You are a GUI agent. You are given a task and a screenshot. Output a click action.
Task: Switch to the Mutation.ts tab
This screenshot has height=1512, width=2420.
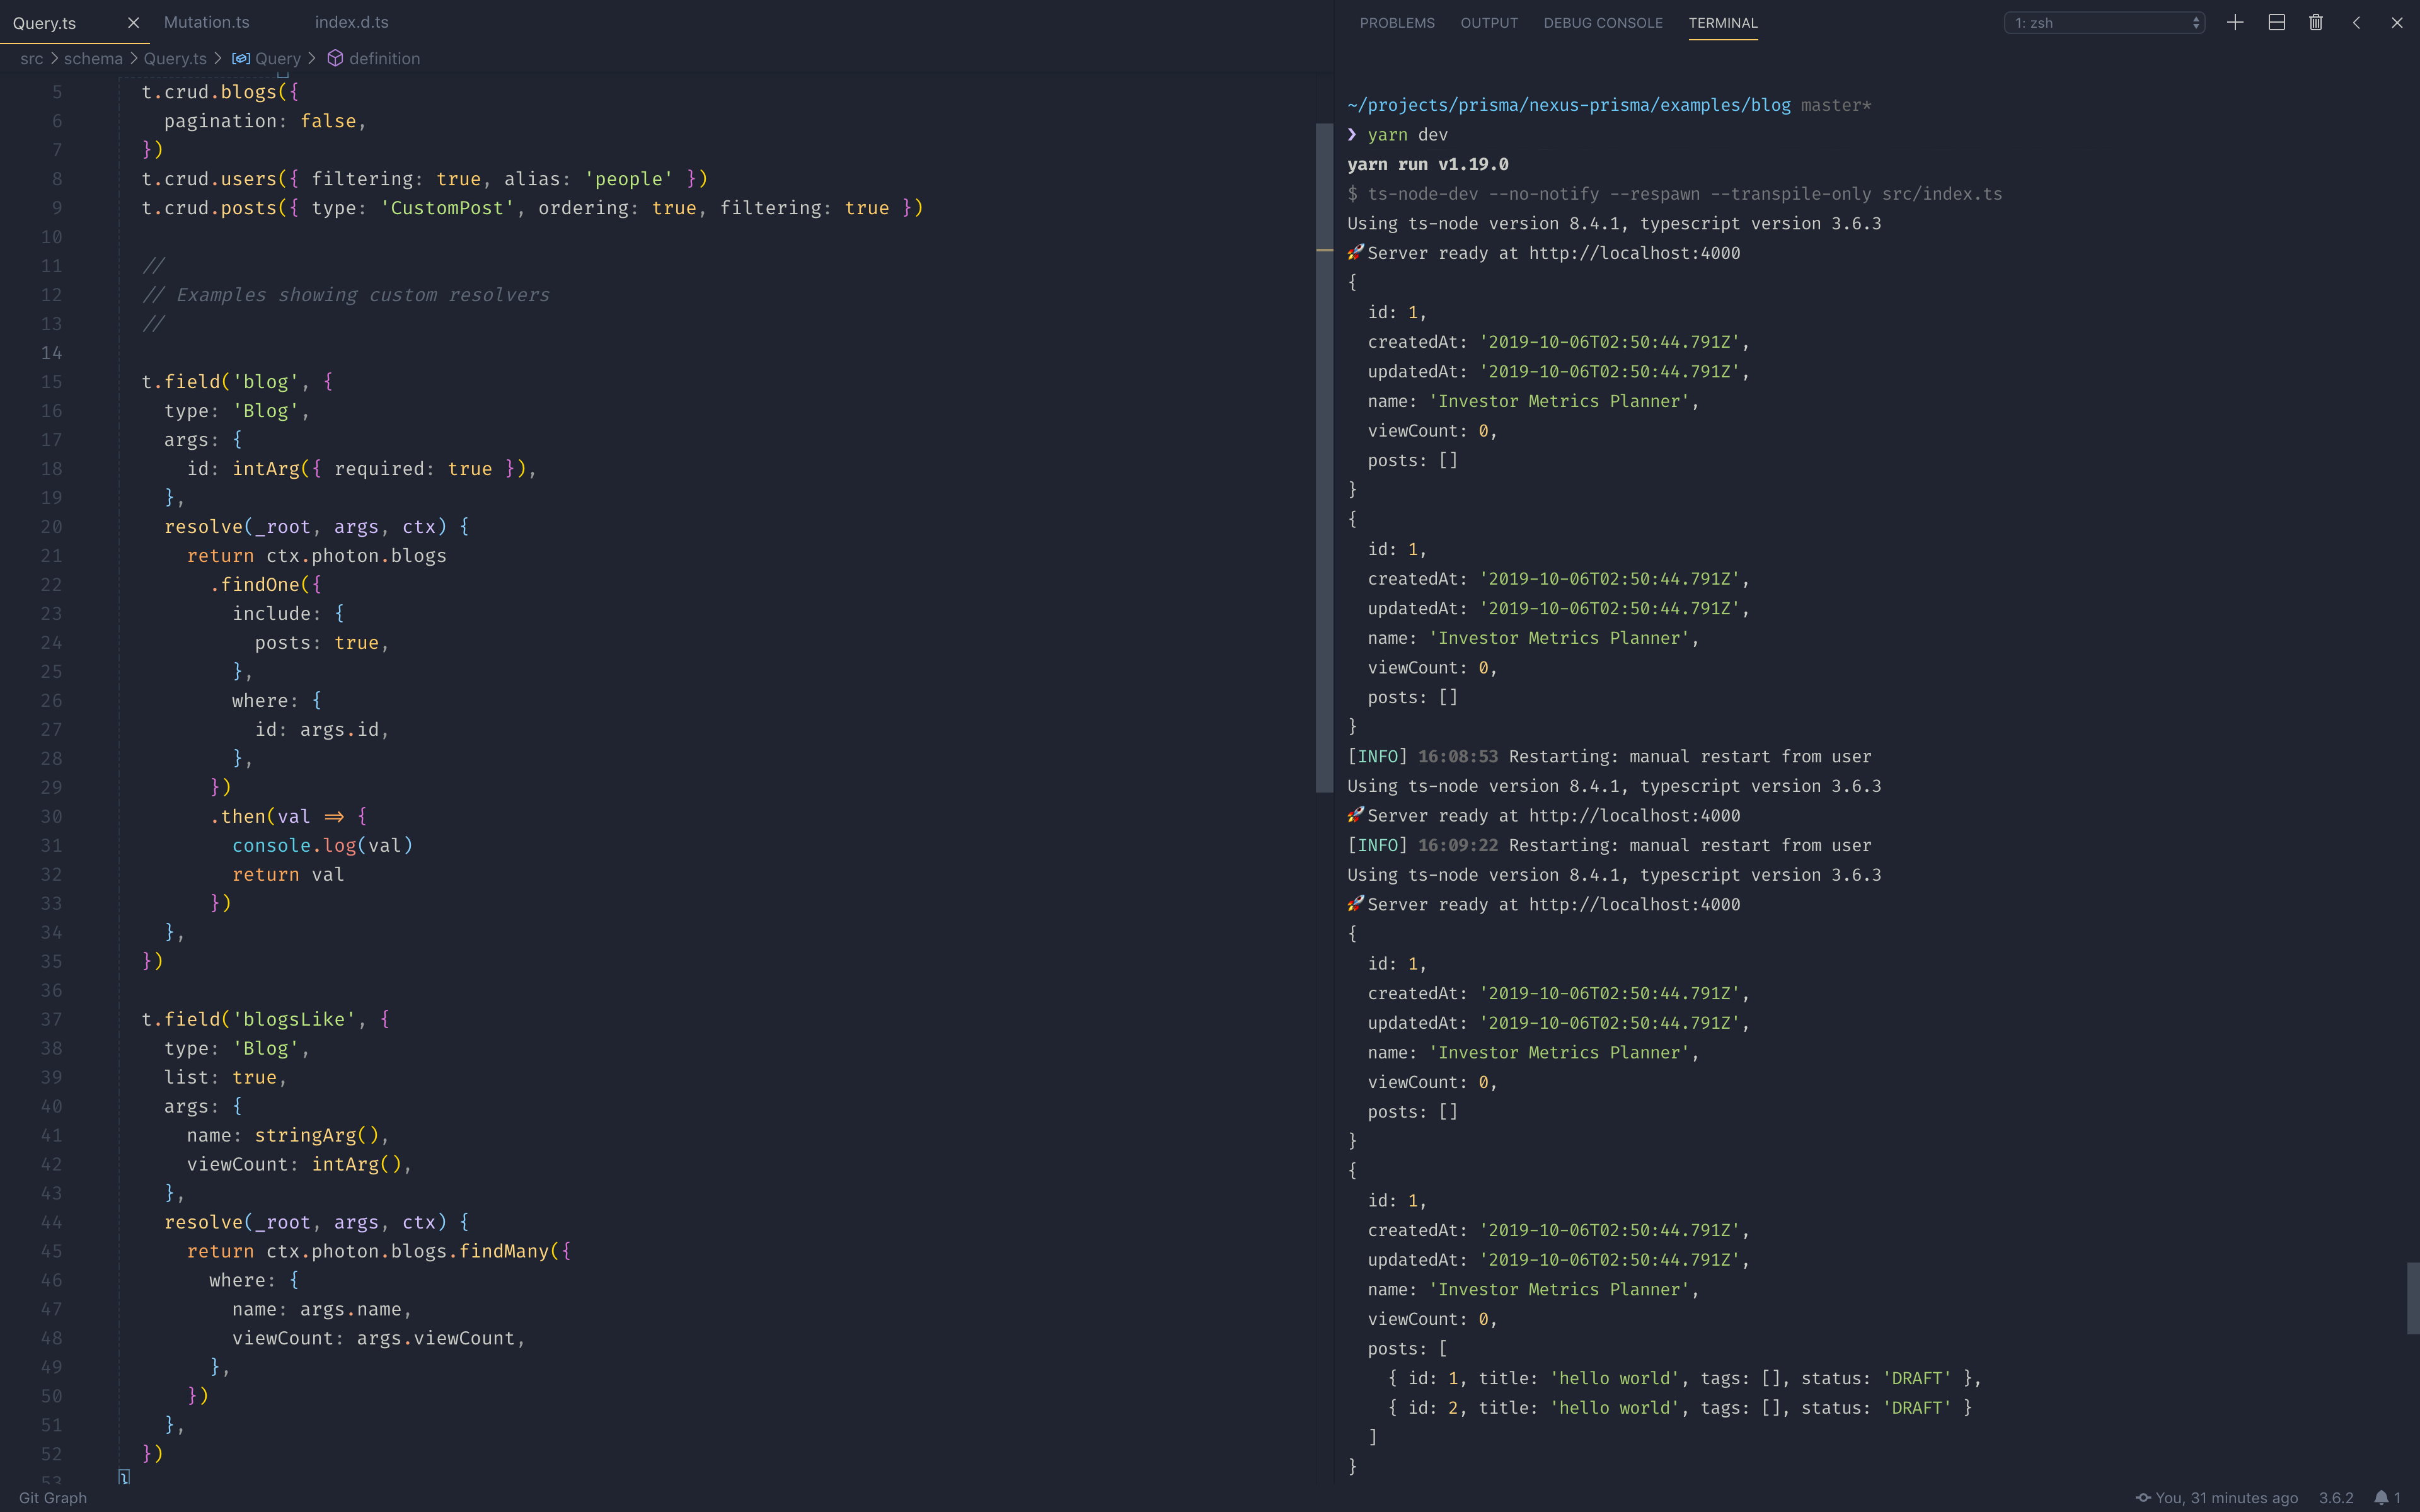(x=206, y=22)
